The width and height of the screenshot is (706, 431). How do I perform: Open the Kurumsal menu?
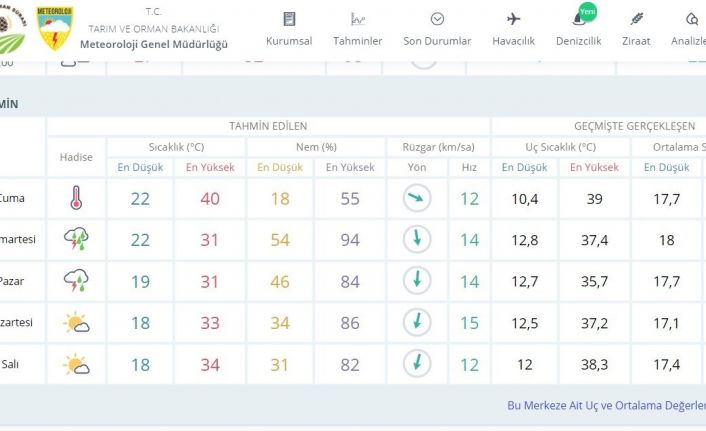[x=288, y=29]
